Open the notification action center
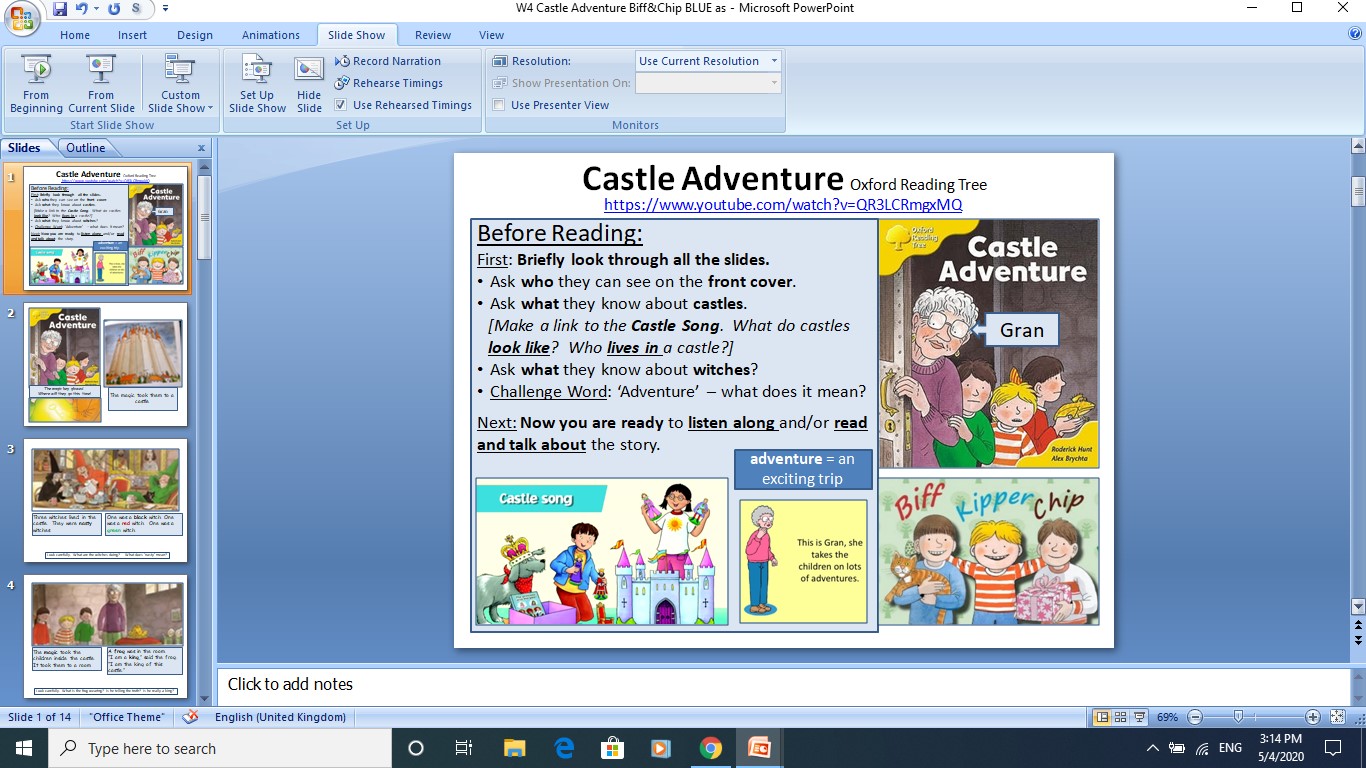 click(1332, 748)
